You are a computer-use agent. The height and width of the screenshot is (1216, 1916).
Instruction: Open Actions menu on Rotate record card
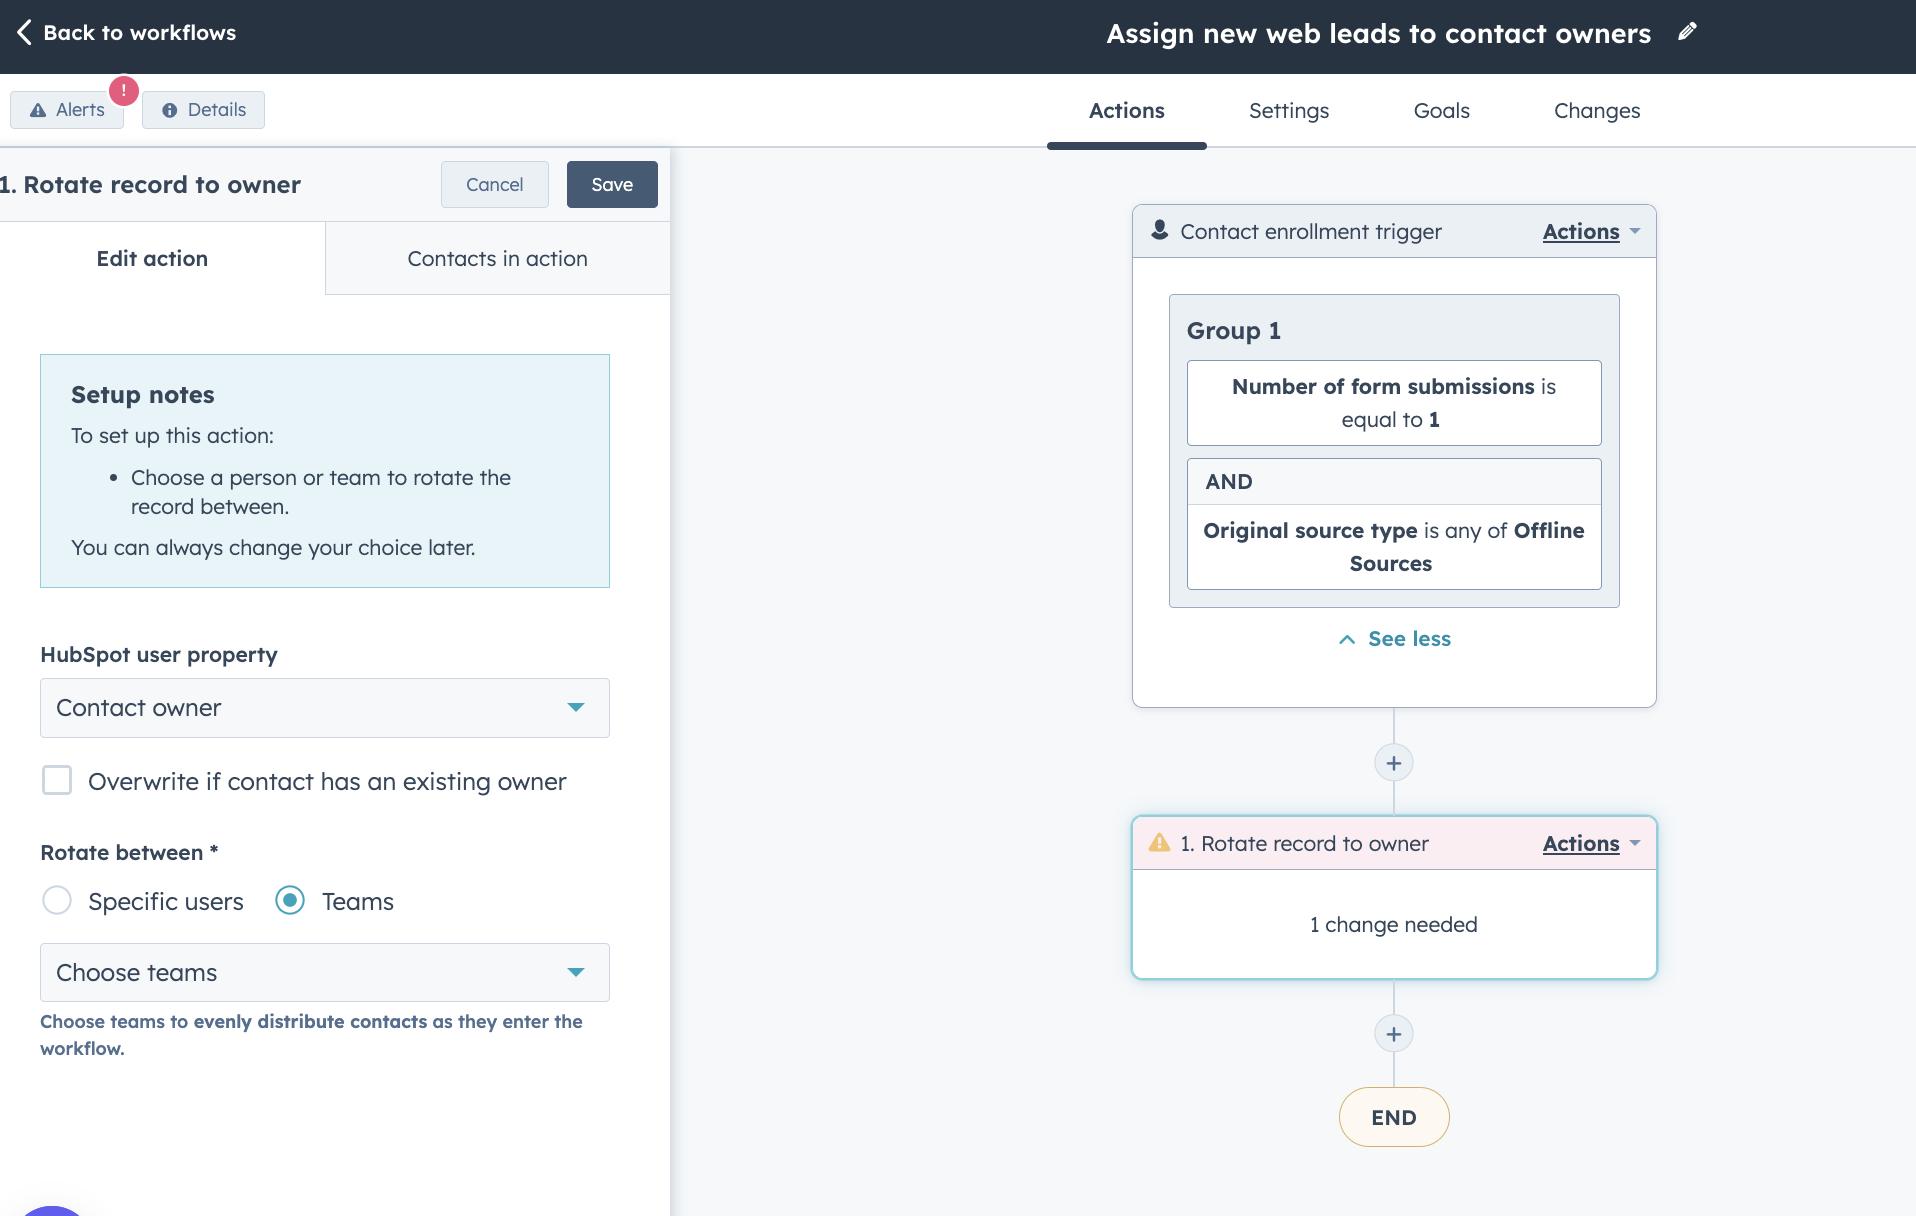click(x=1590, y=844)
